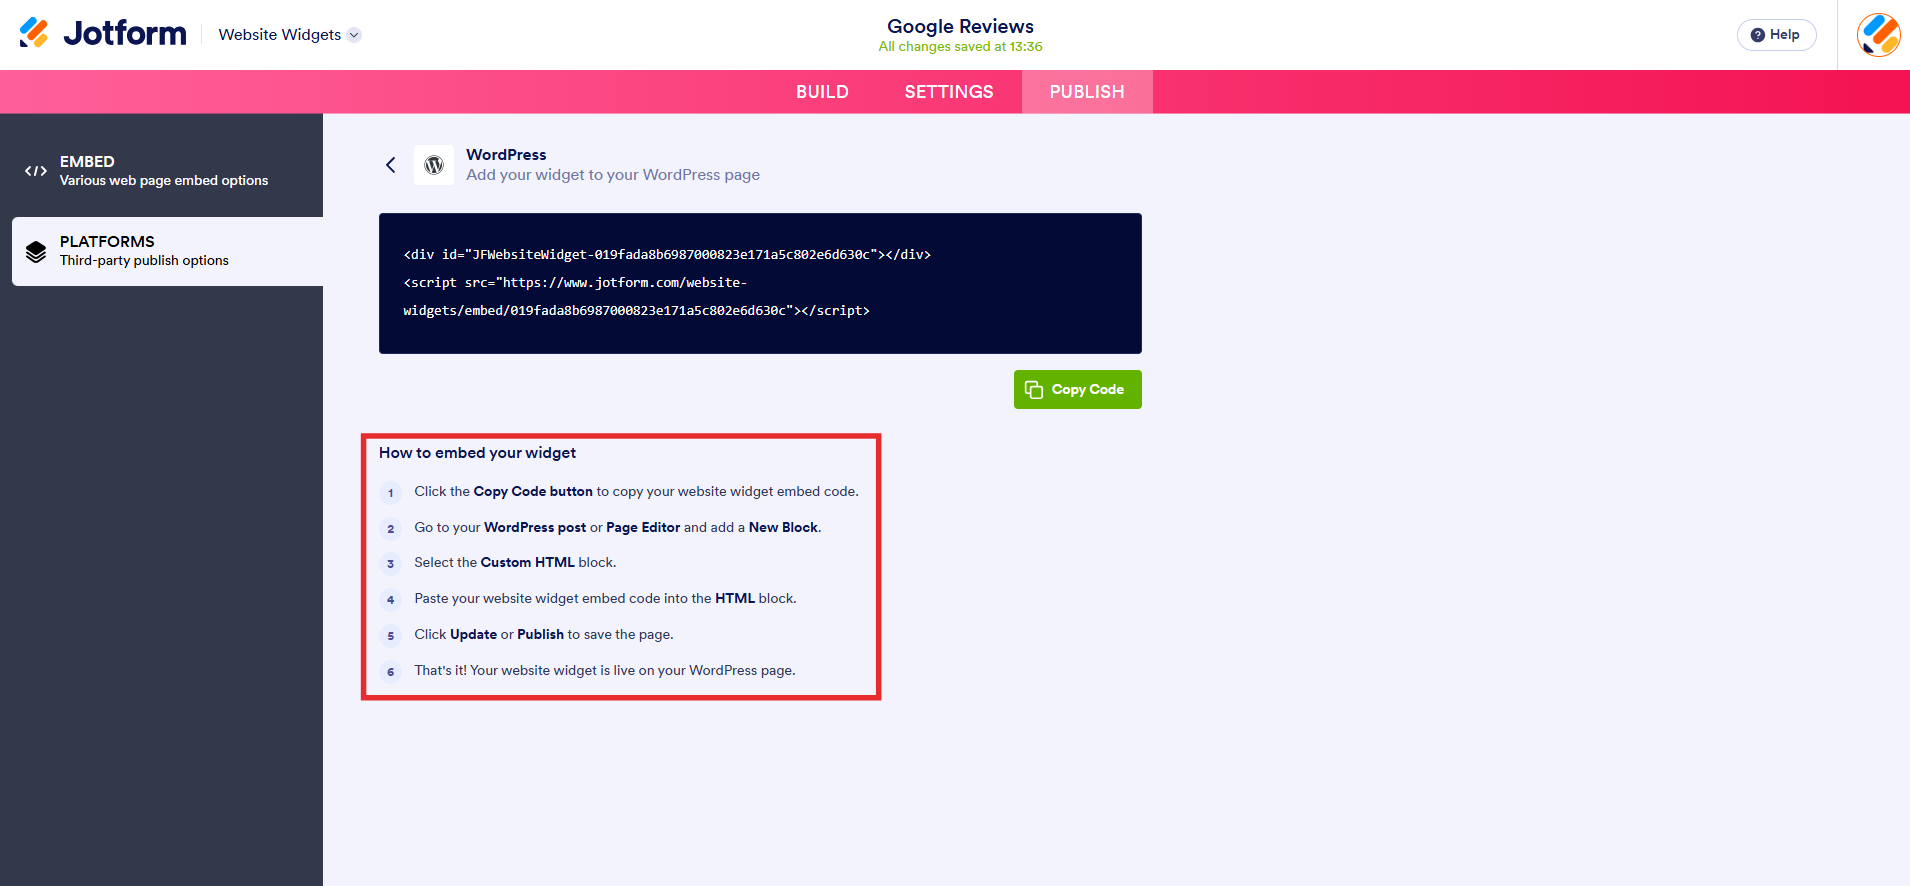
Task: Click the embed code brackets icon
Action: (36, 171)
